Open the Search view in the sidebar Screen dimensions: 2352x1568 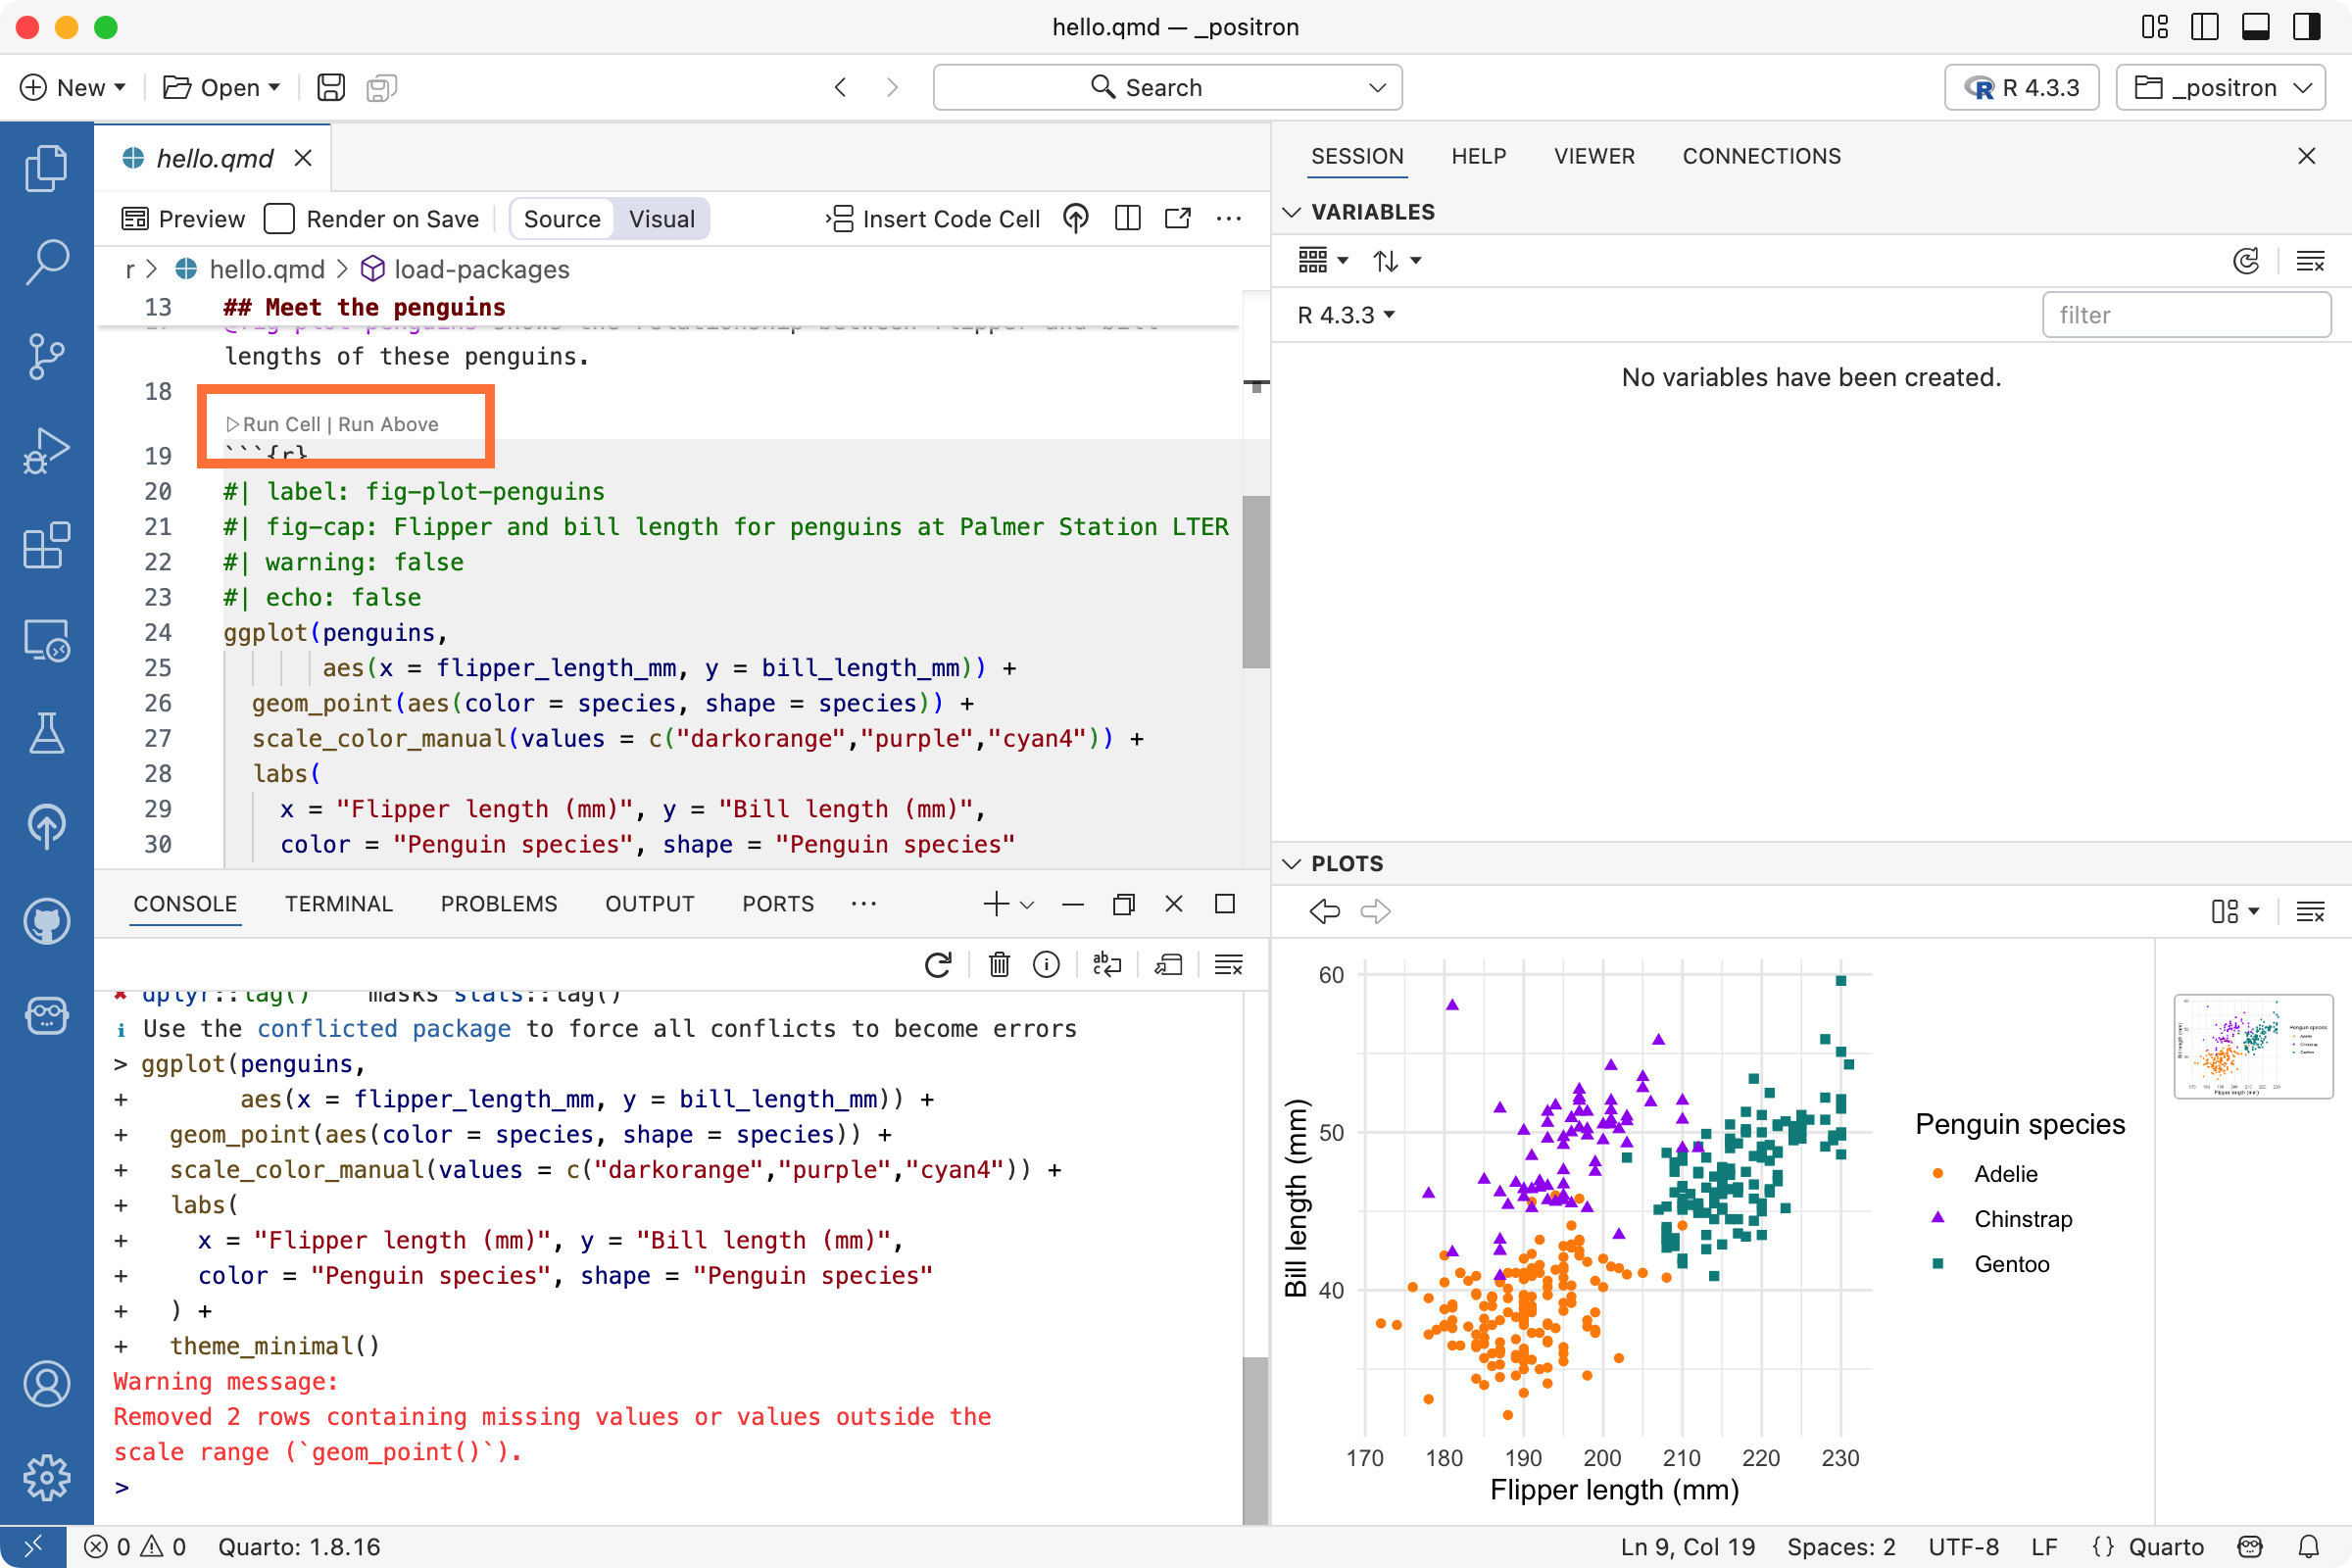pos(46,262)
